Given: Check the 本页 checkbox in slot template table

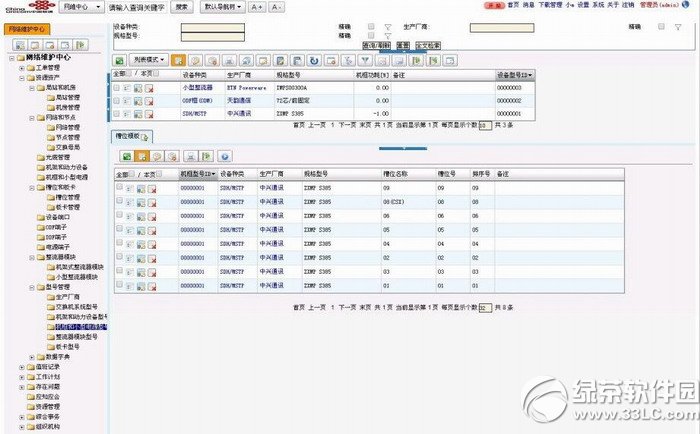Looking at the screenshot, I should [159, 174].
